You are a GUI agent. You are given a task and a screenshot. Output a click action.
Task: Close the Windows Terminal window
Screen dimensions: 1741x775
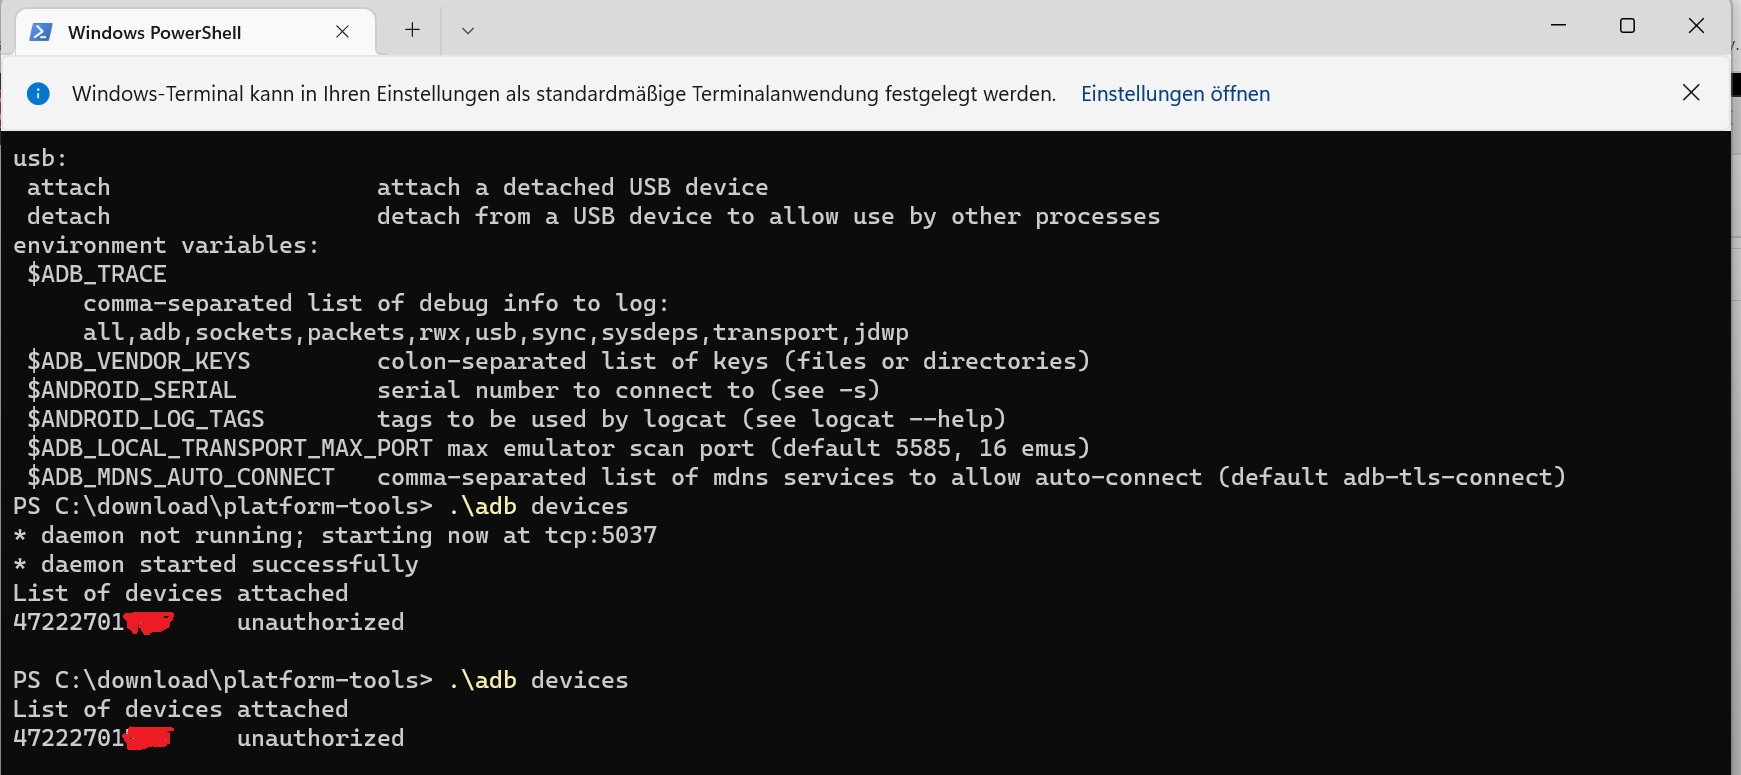coord(1696,26)
